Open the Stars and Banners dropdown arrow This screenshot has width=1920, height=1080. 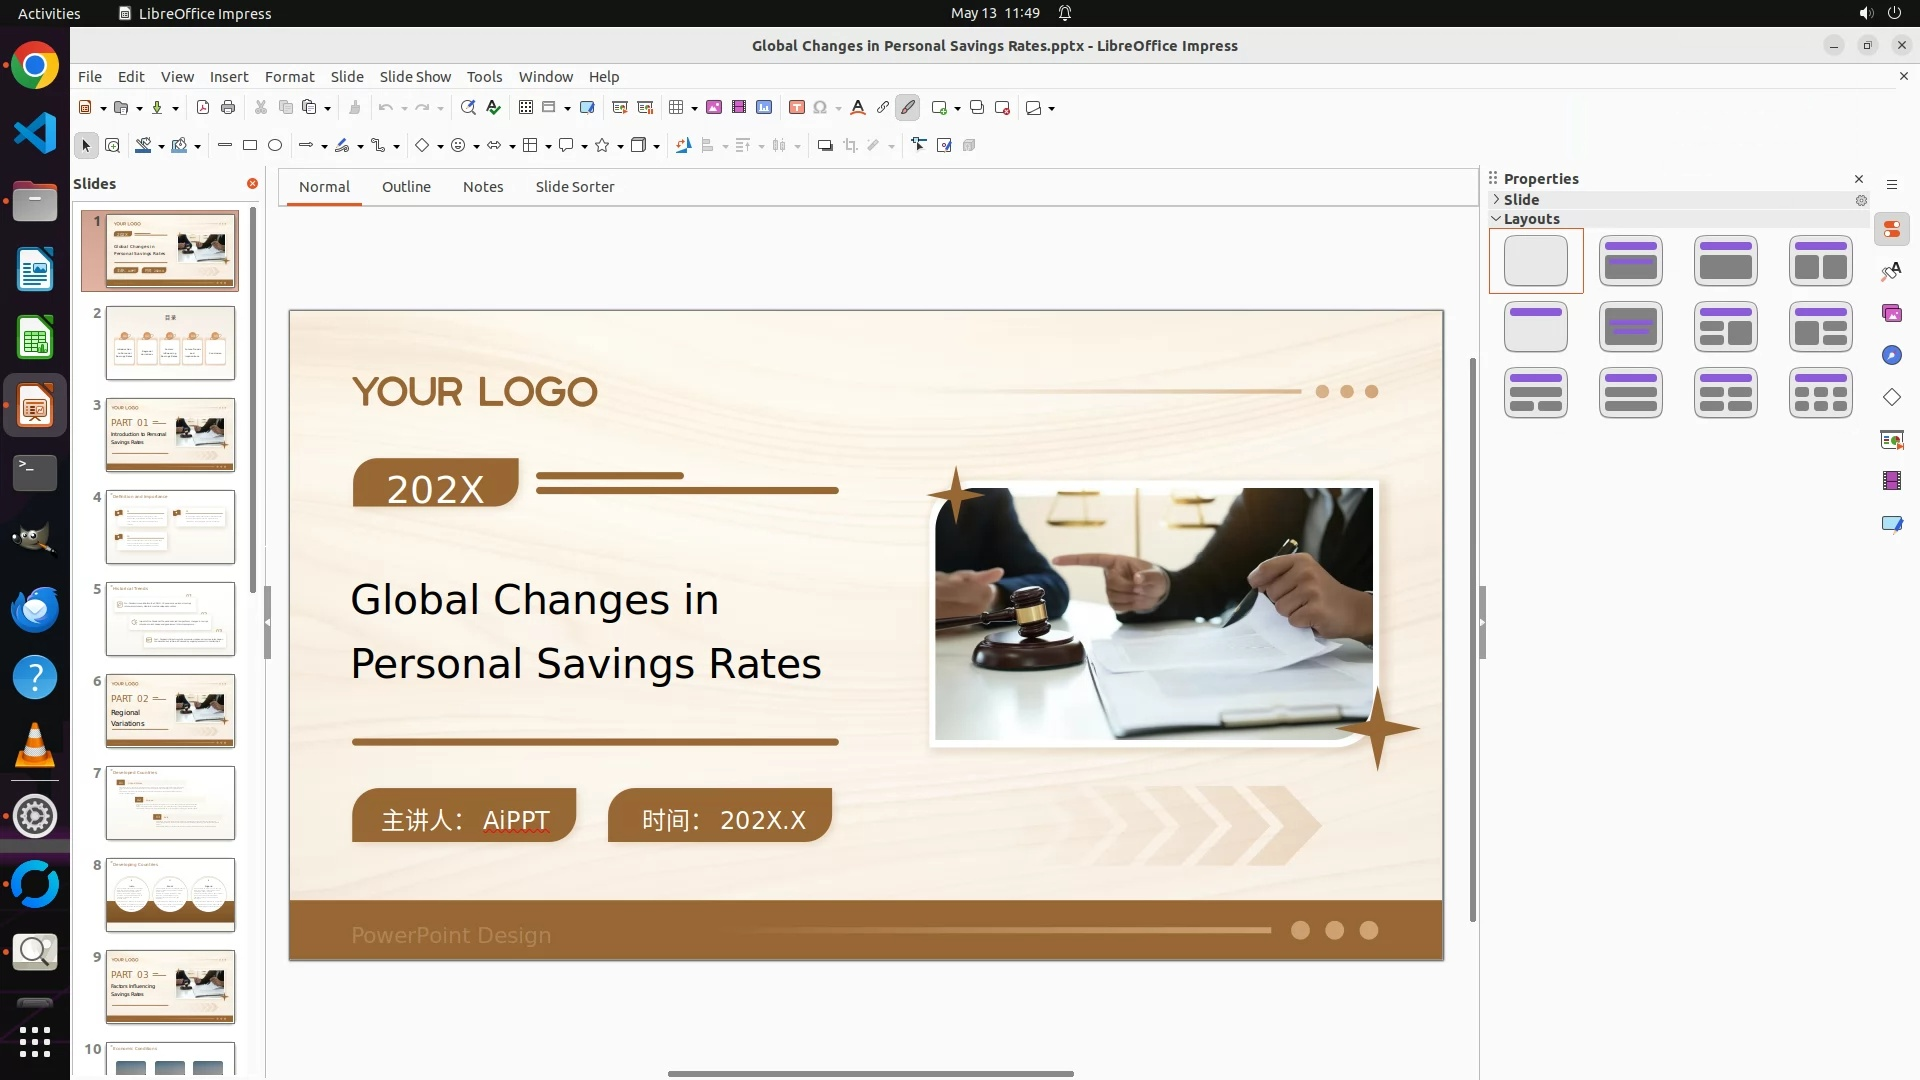620,147
